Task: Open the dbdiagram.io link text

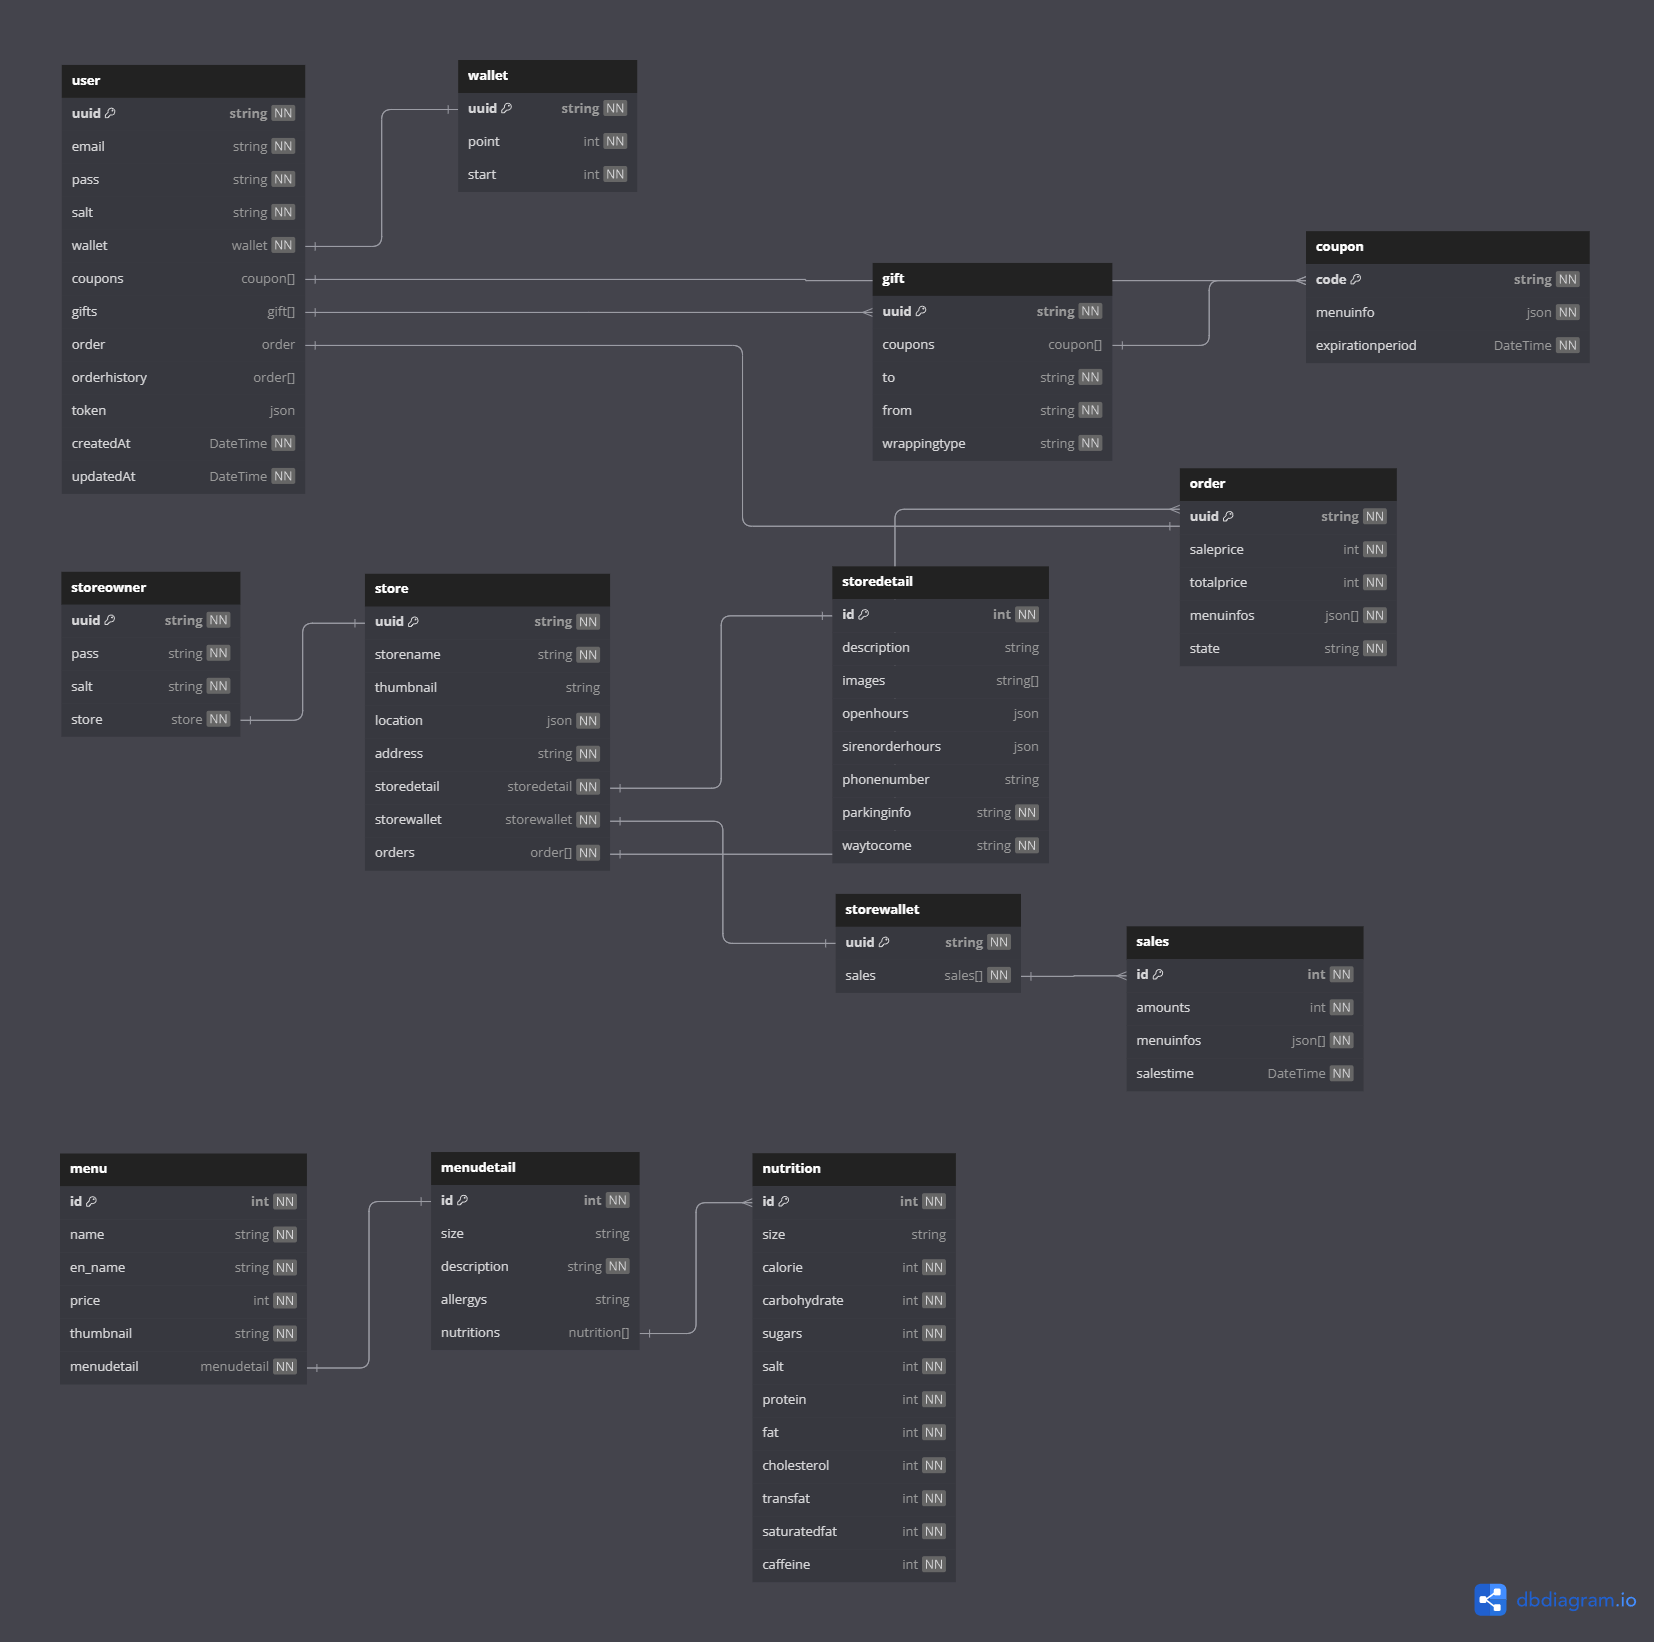Action: coord(1576,1600)
